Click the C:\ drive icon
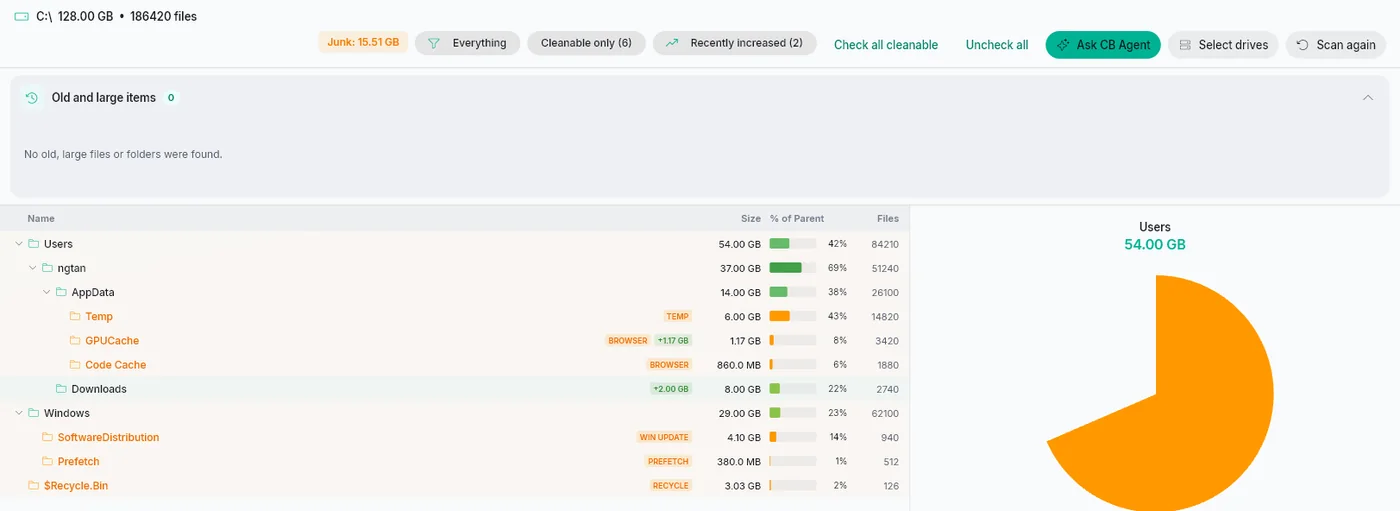This screenshot has width=1400, height=511. (21, 16)
